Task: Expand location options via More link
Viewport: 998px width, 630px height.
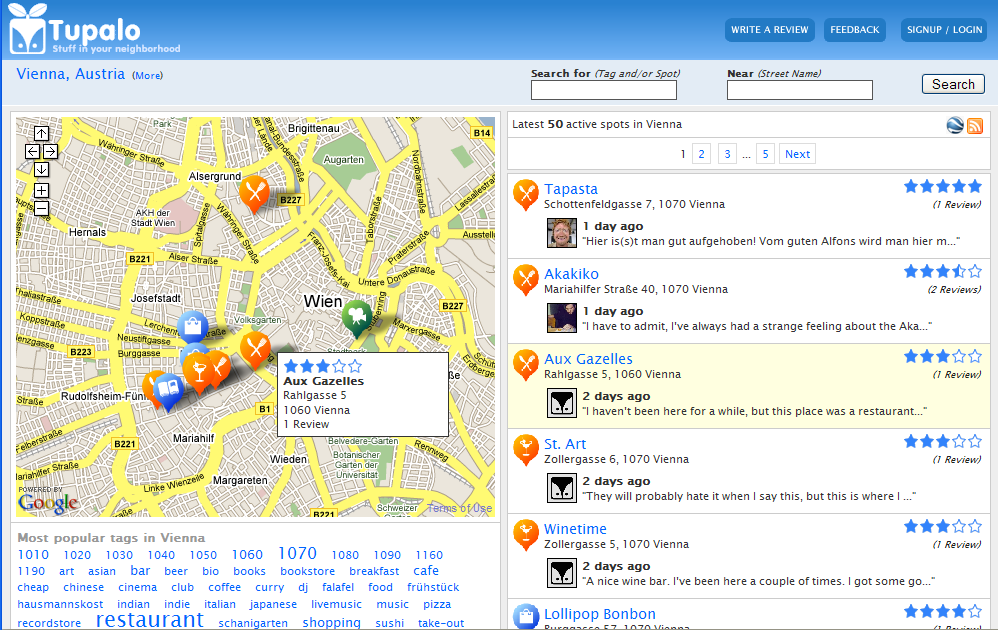Action: pyautogui.click(x=147, y=76)
